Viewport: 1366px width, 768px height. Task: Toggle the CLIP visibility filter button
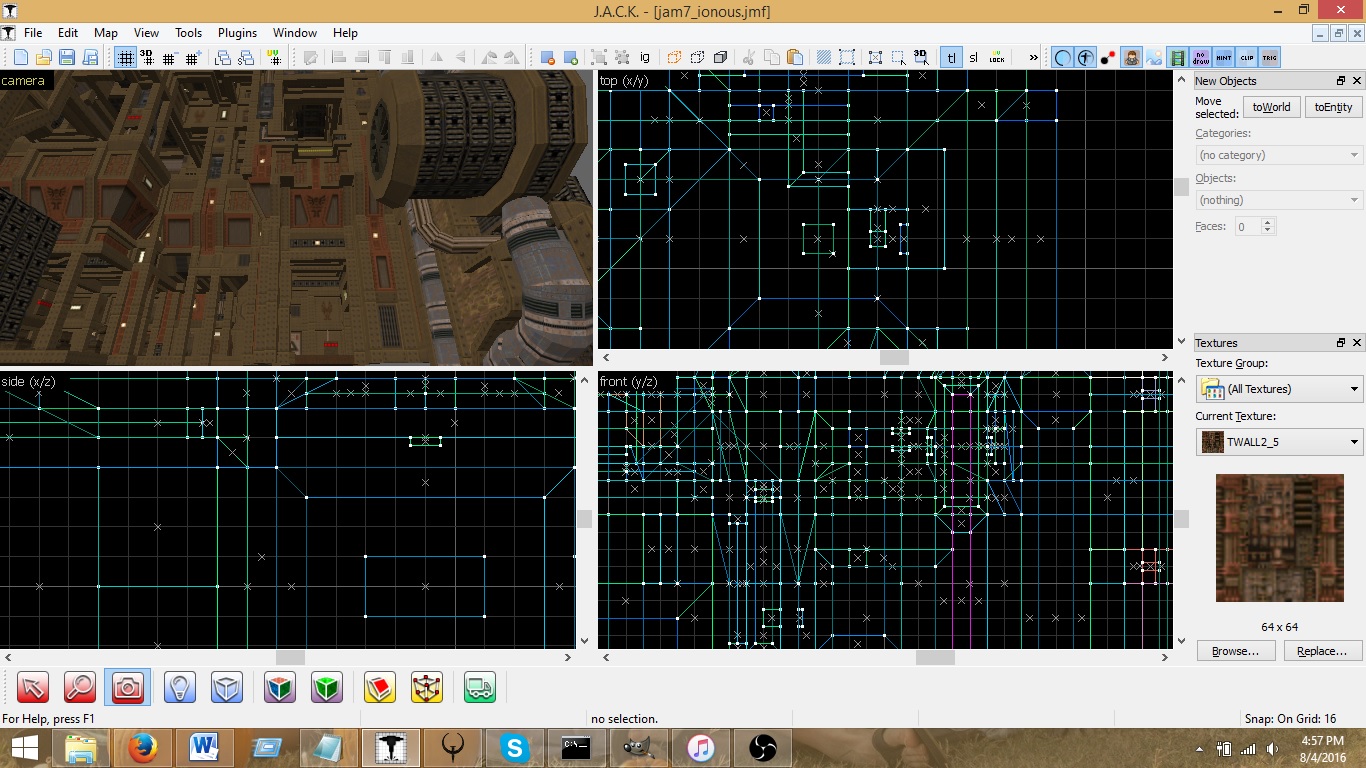pyautogui.click(x=1247, y=57)
